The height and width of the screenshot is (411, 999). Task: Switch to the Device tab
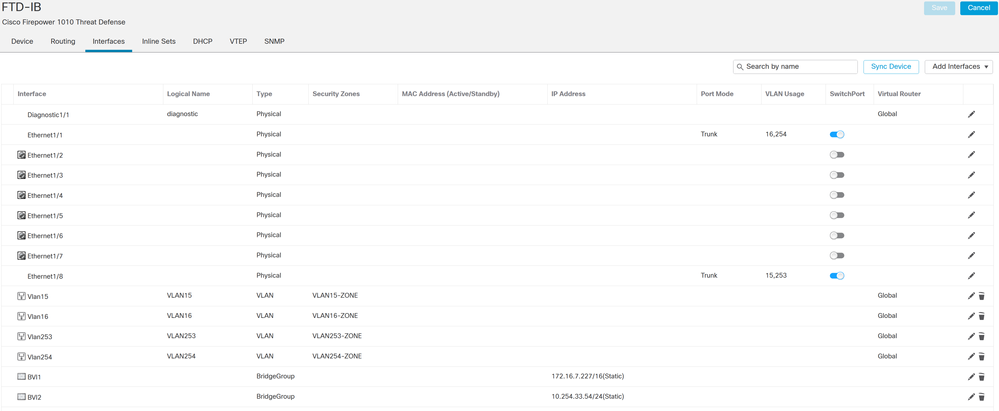click(22, 41)
